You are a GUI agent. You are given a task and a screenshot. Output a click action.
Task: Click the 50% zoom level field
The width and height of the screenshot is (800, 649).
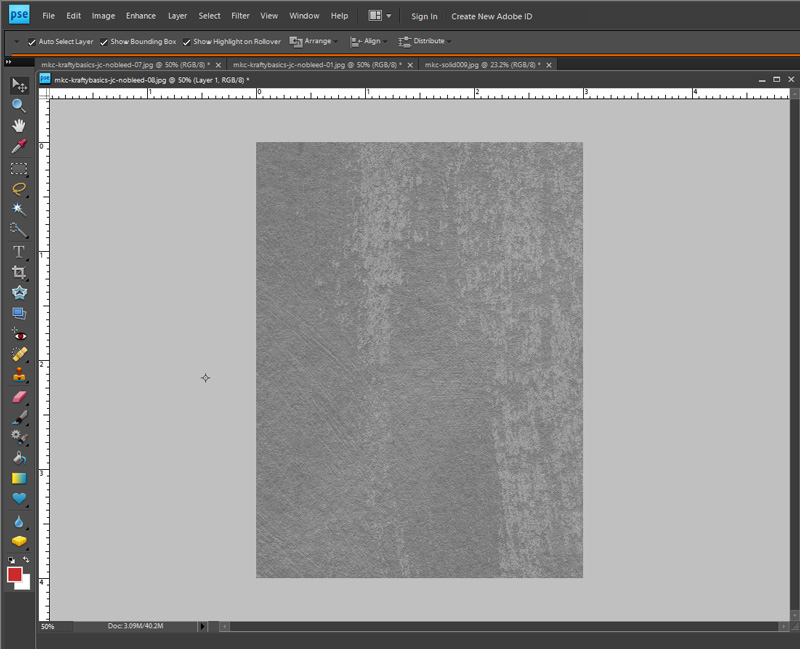[x=56, y=627]
